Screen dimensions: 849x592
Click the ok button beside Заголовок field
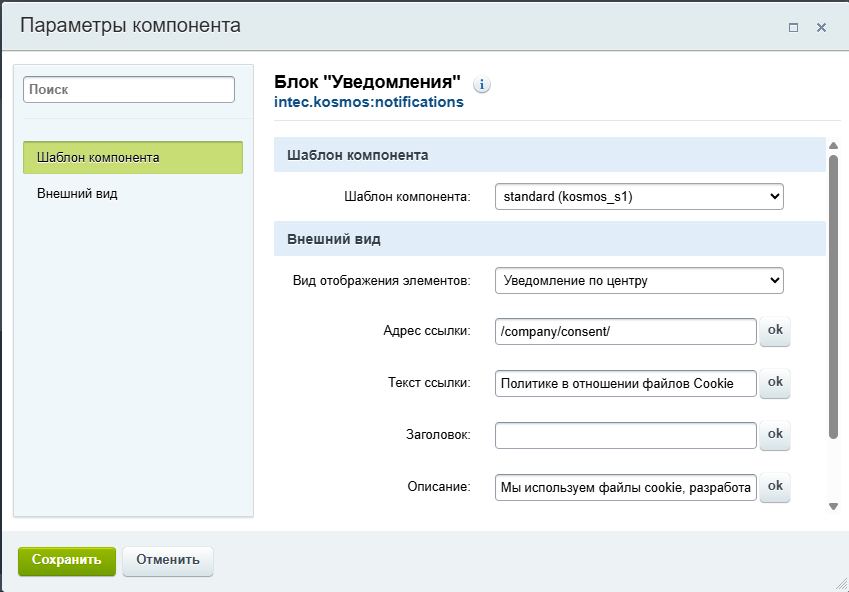pos(775,435)
